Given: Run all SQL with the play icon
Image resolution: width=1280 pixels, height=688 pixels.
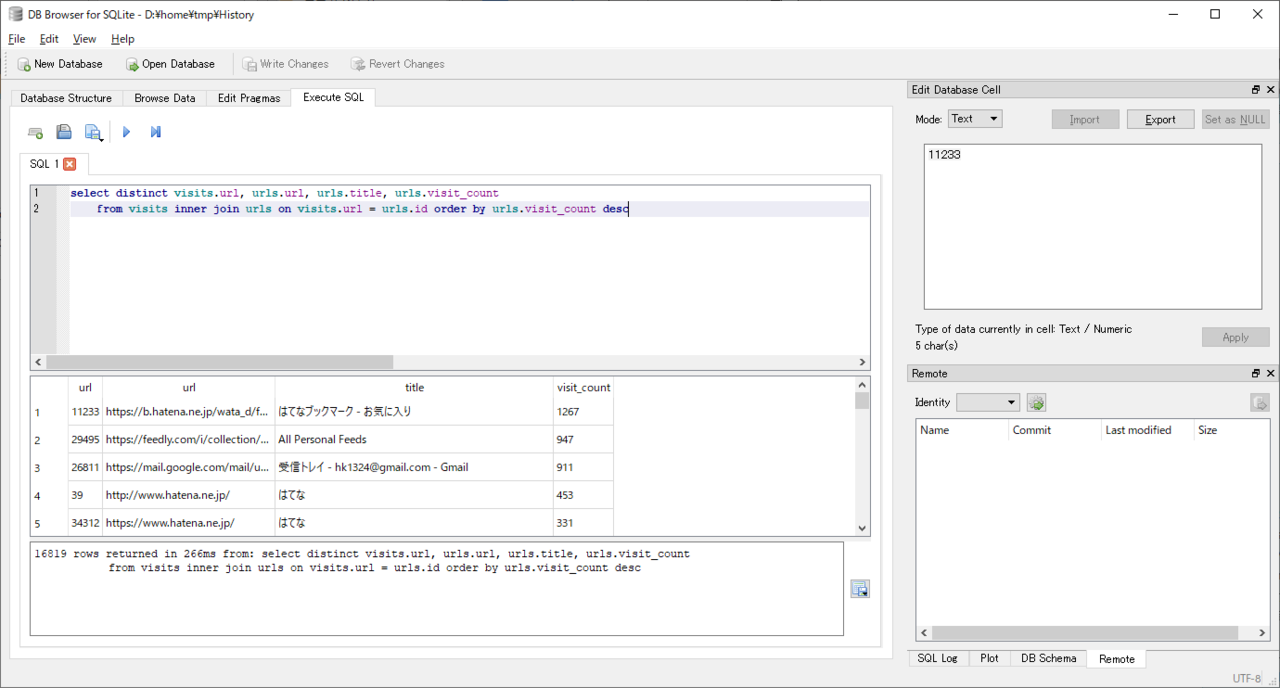Looking at the screenshot, I should (x=126, y=132).
